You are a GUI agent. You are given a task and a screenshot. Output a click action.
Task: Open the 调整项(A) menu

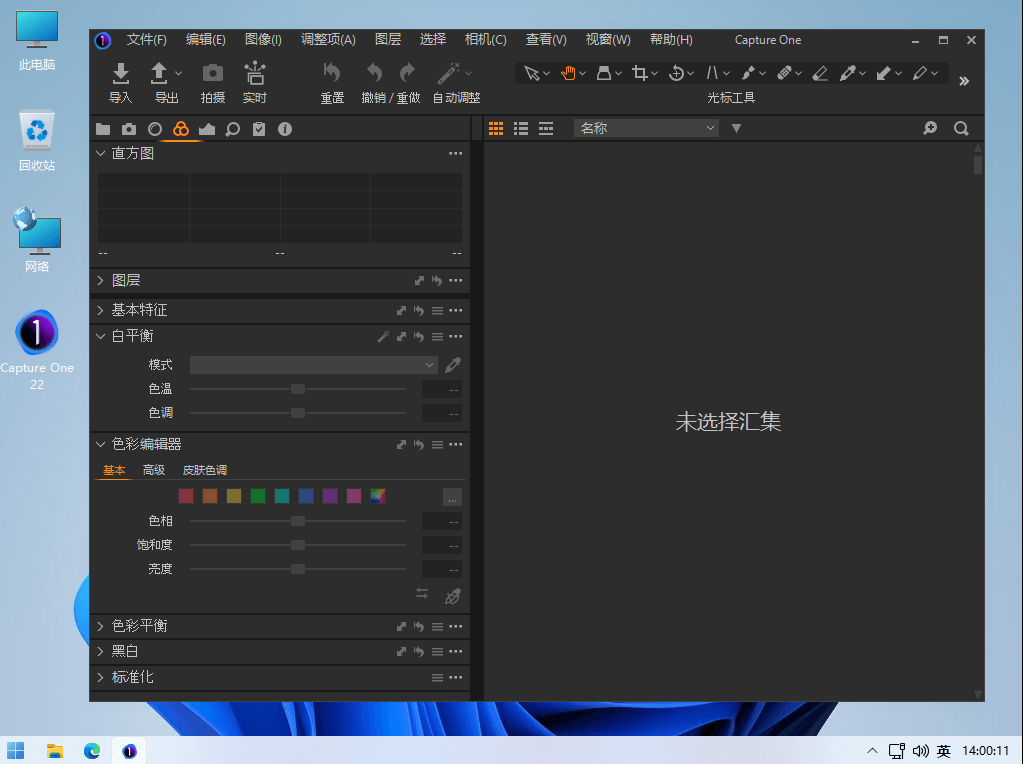click(328, 40)
